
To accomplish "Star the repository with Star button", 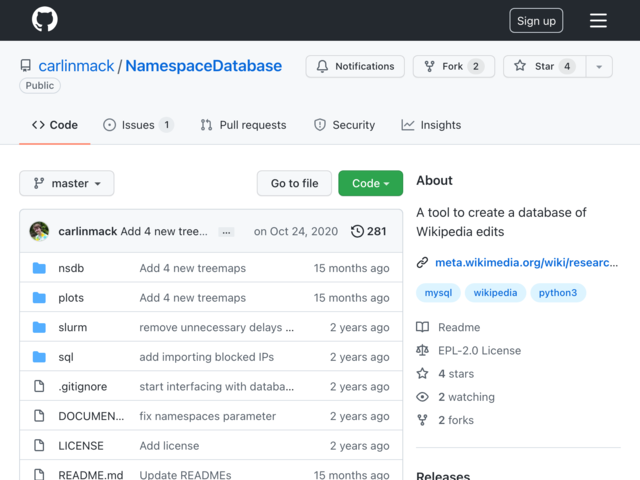I will coord(544,67).
